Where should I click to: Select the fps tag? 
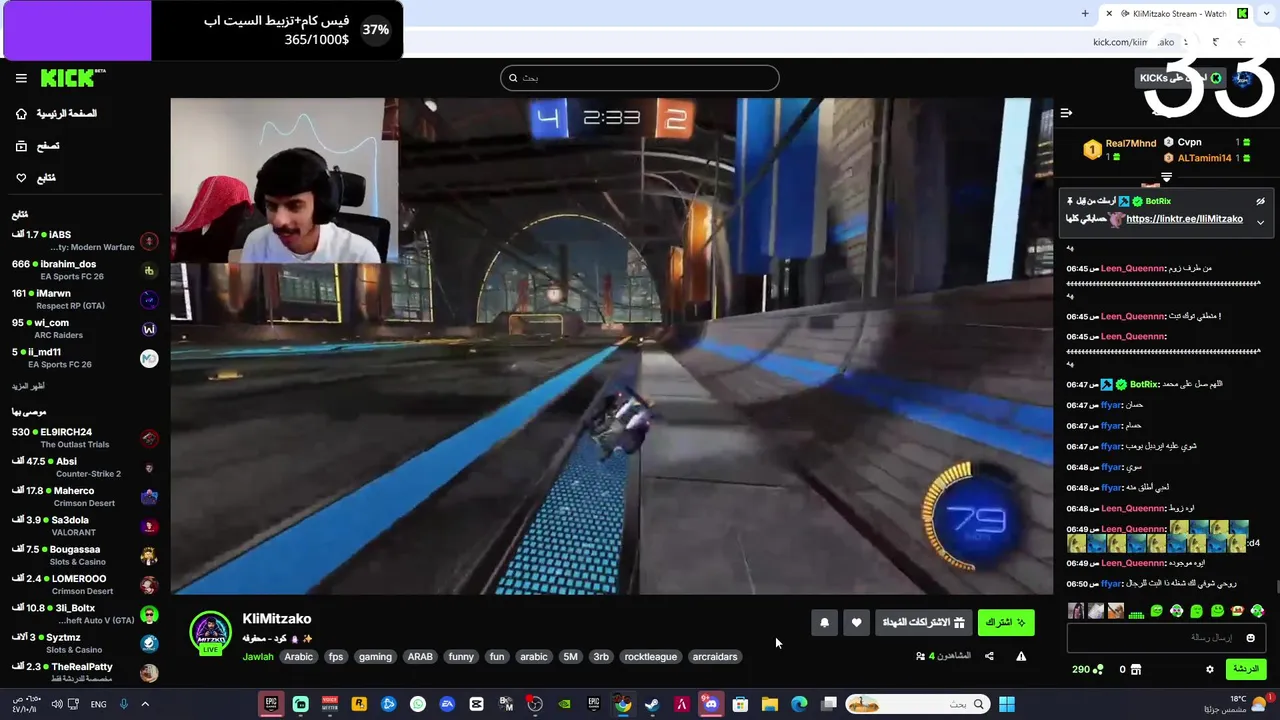pos(336,657)
